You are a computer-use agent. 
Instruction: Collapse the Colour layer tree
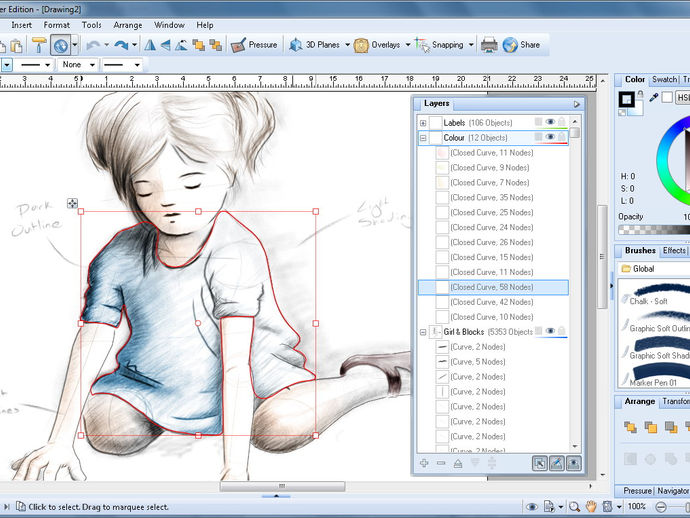click(x=423, y=138)
